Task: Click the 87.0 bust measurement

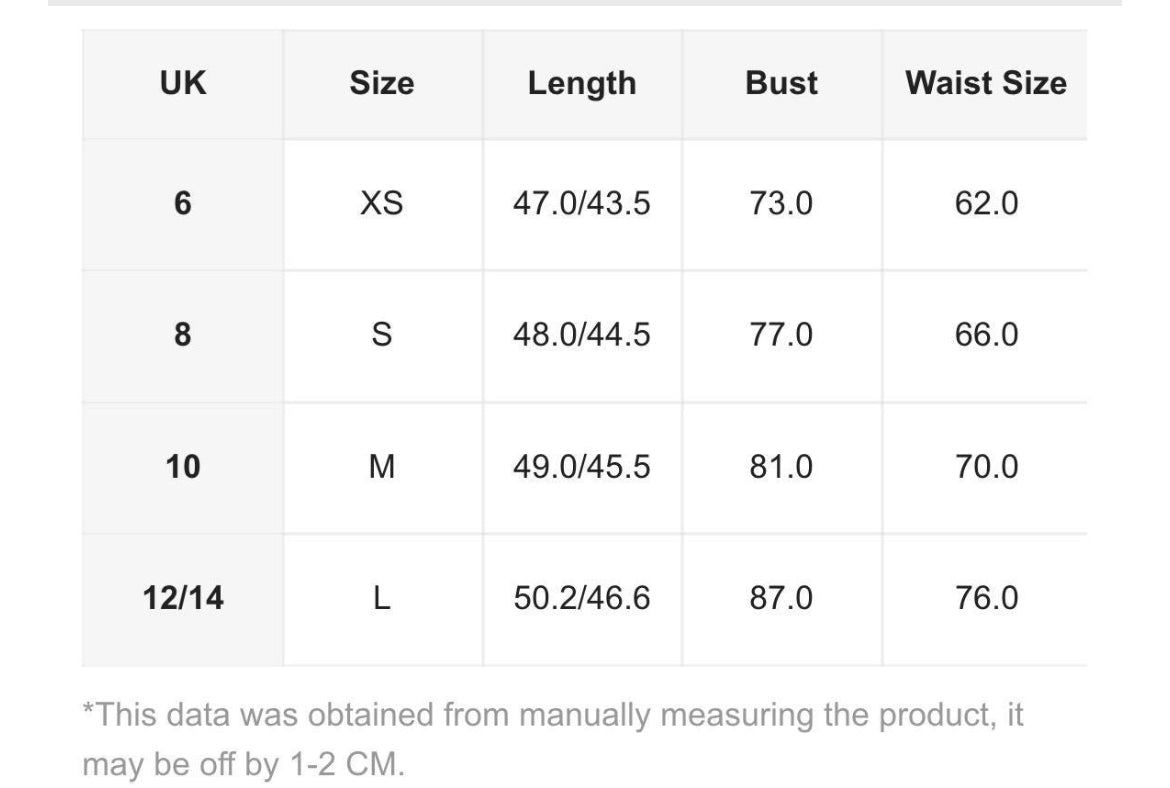Action: click(781, 599)
